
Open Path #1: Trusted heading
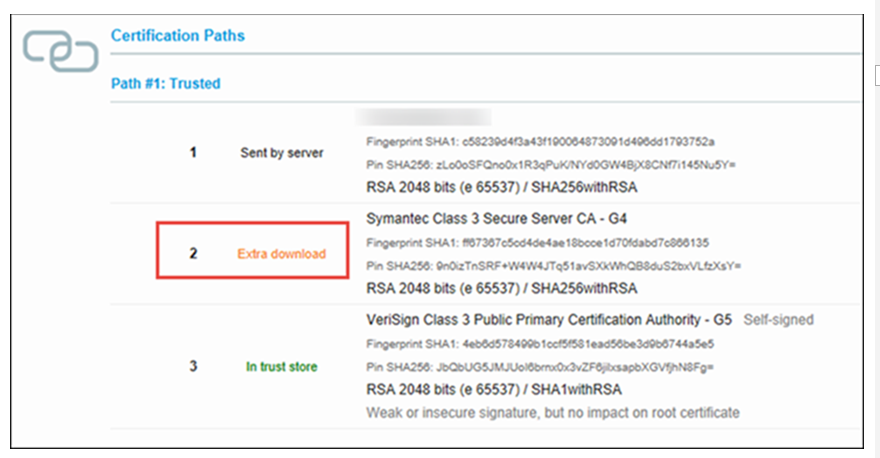point(166,84)
